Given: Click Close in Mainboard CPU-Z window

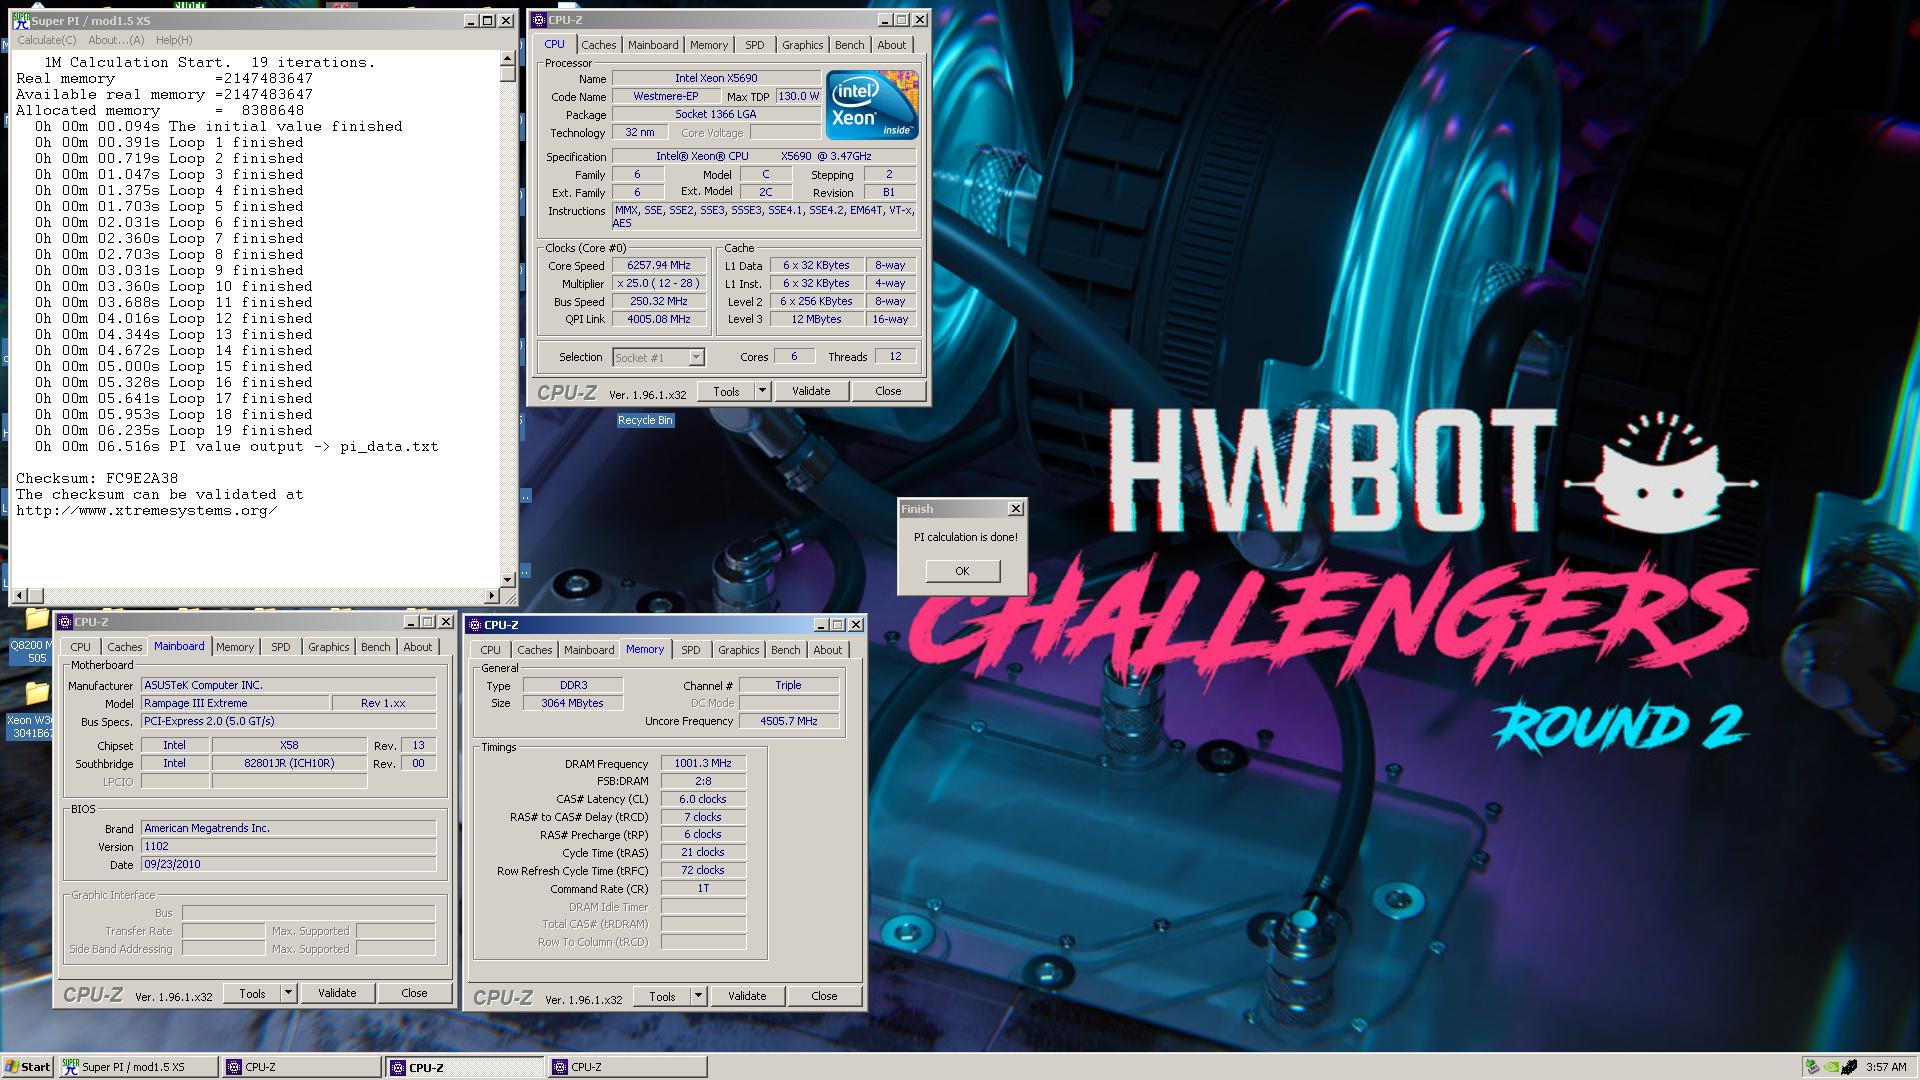Looking at the screenshot, I should click(x=414, y=993).
